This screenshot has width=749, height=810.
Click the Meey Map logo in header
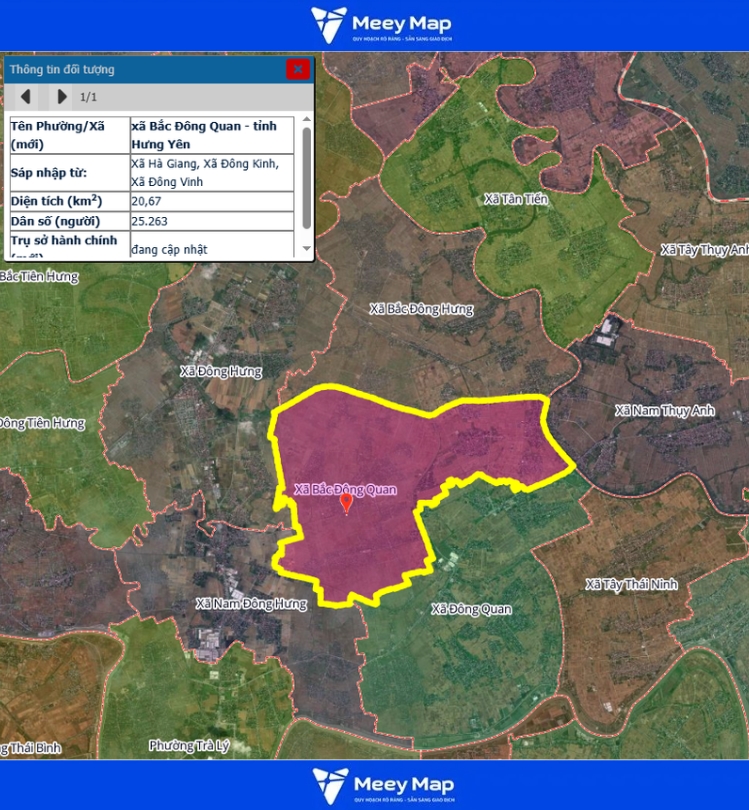click(x=381, y=25)
